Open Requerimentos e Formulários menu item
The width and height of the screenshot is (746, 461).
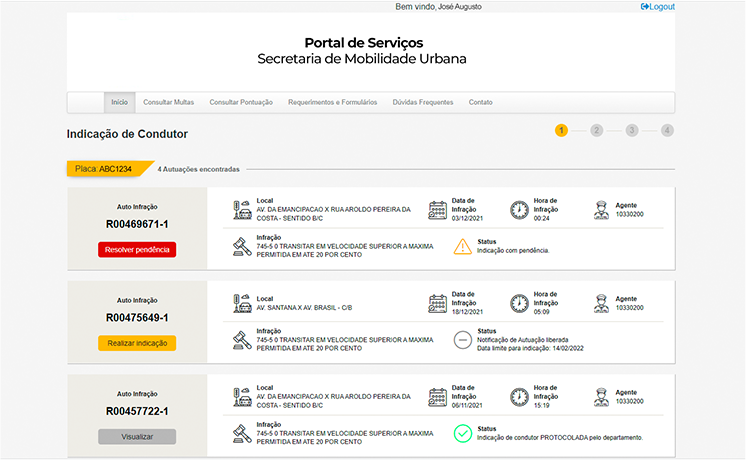click(333, 102)
